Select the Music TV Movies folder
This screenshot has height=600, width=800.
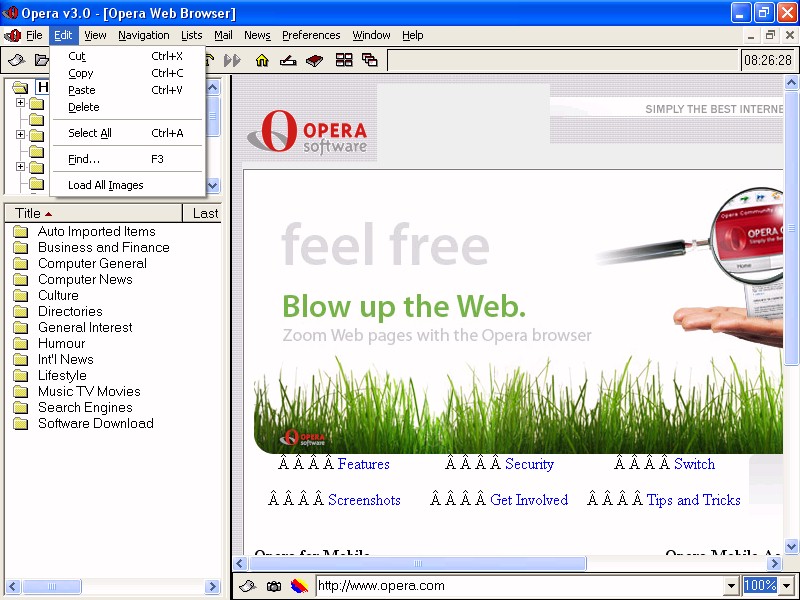(x=89, y=391)
